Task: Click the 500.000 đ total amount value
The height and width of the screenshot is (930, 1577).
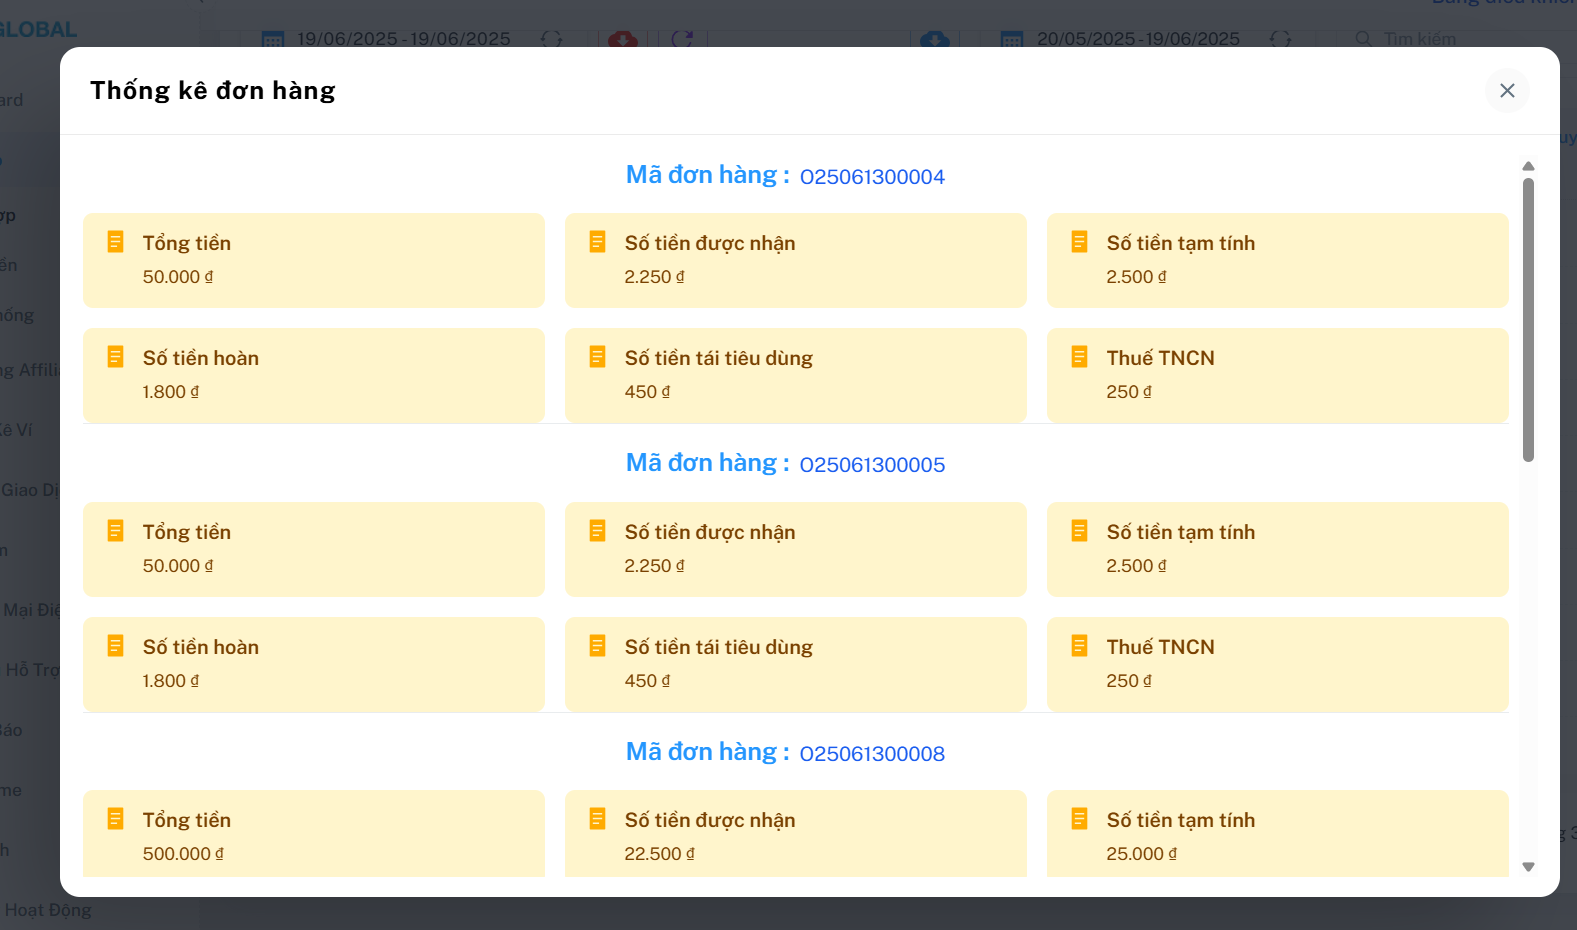Action: pos(183,854)
